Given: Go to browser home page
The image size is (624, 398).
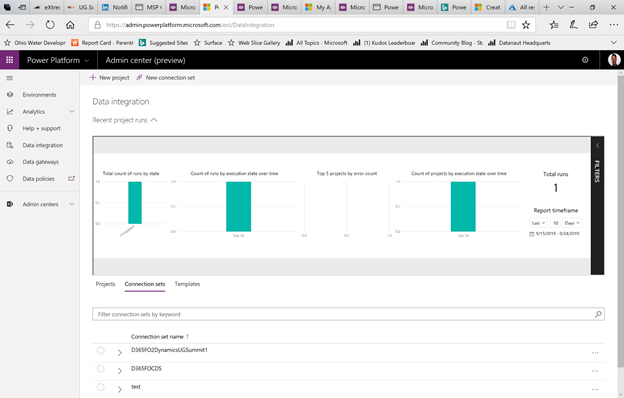Looking at the screenshot, I should coord(70,25).
